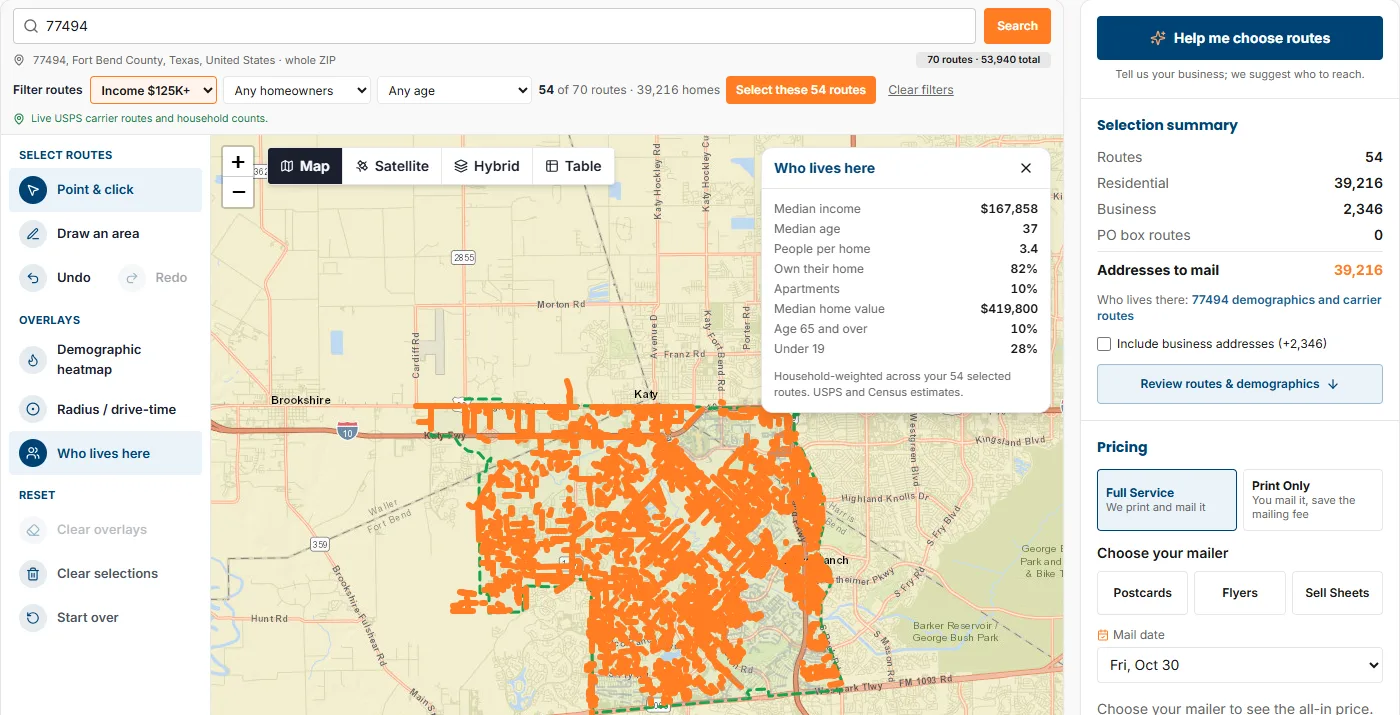
Task: Open the Mail date Fri, Oct 30 dropdown
Action: [x=1240, y=665]
